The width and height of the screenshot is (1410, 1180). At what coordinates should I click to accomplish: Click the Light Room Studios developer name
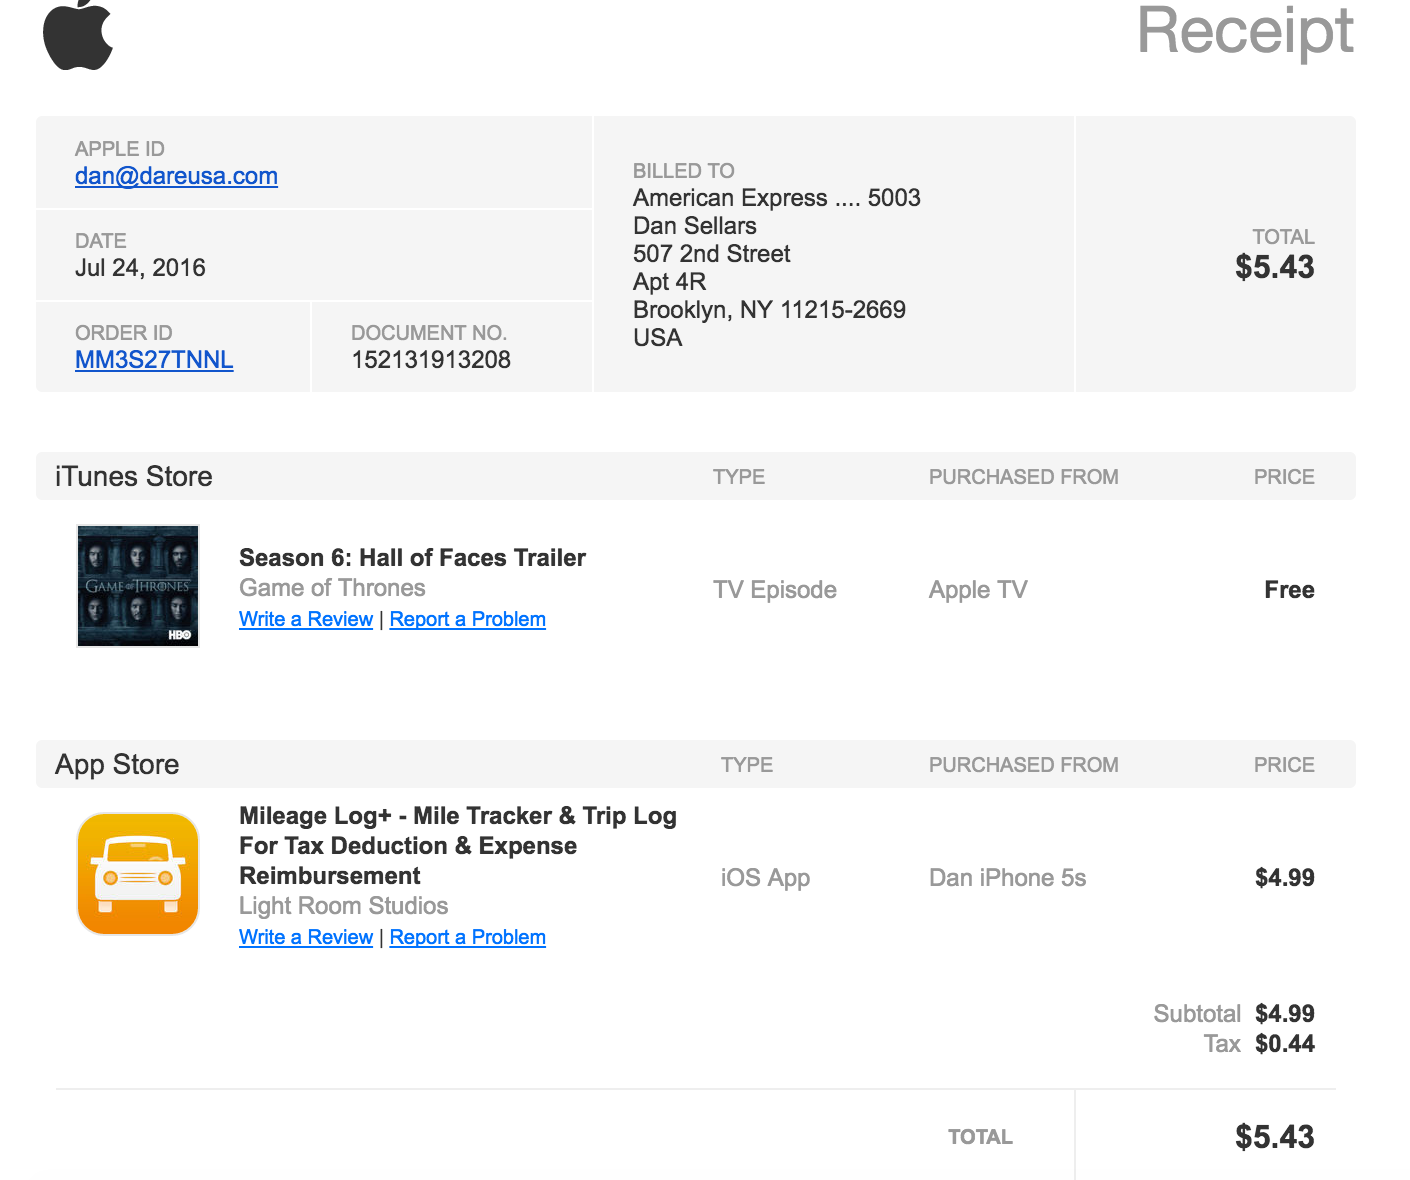343,906
